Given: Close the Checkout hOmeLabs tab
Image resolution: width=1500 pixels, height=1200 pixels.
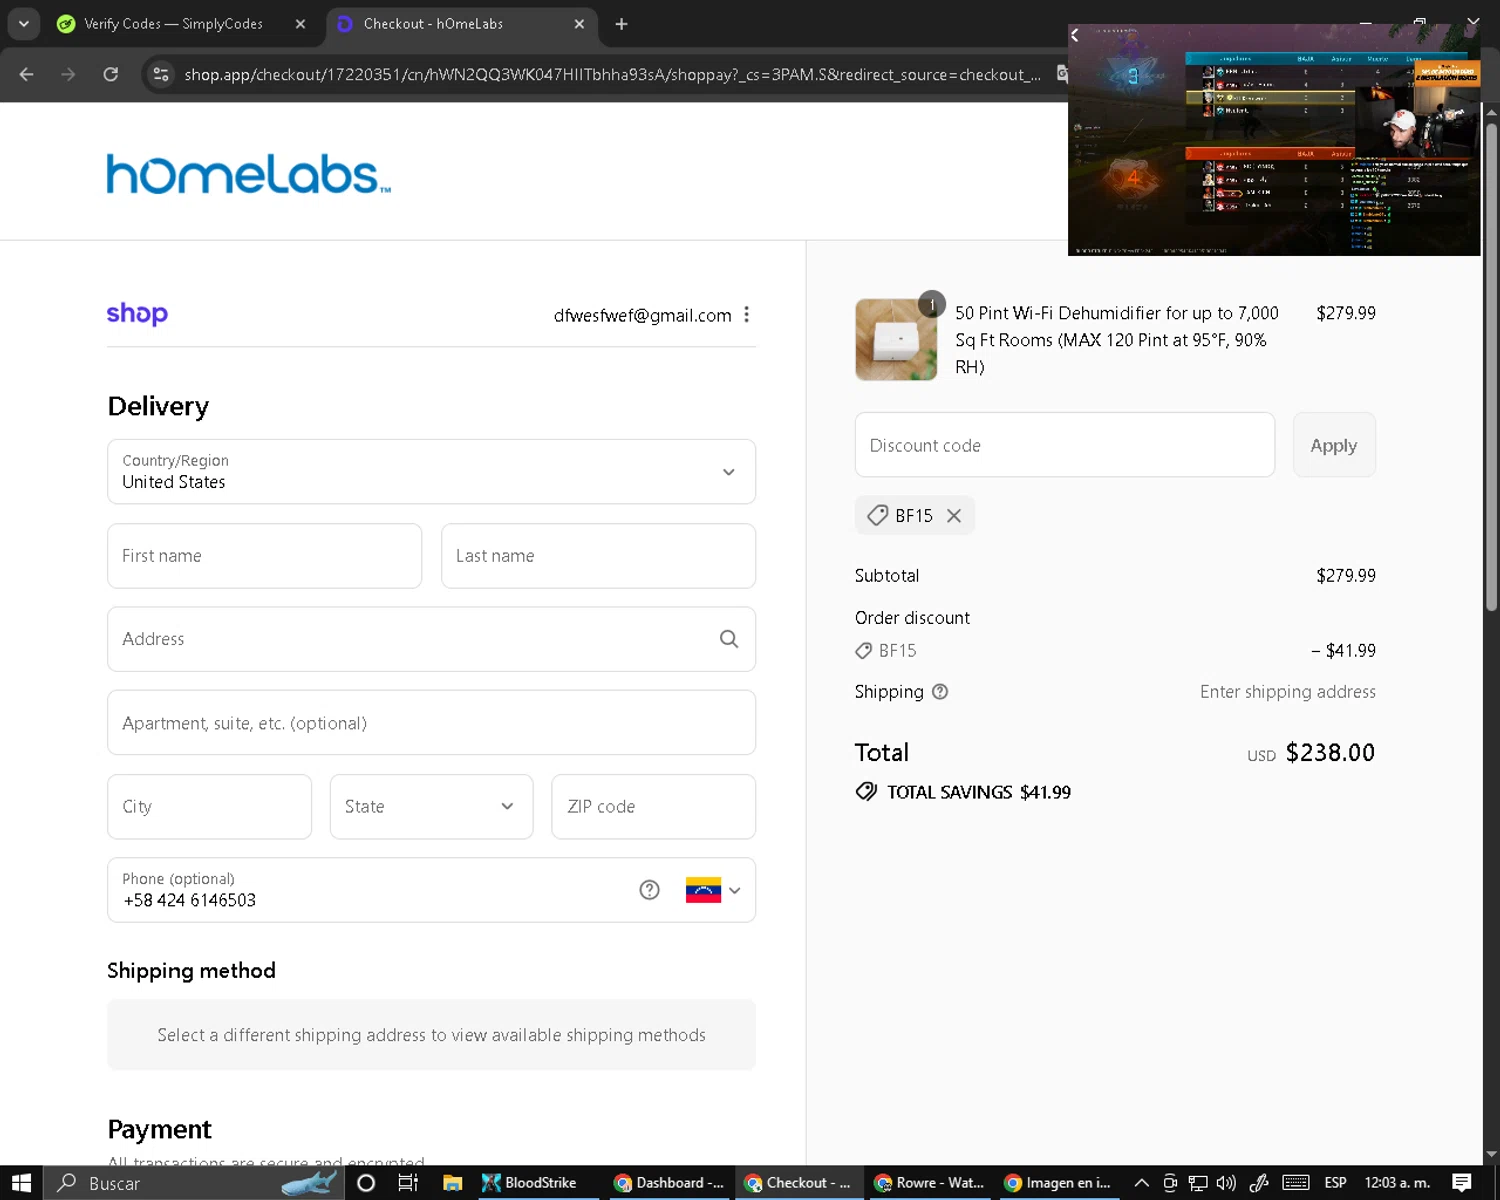Looking at the screenshot, I should 579,24.
